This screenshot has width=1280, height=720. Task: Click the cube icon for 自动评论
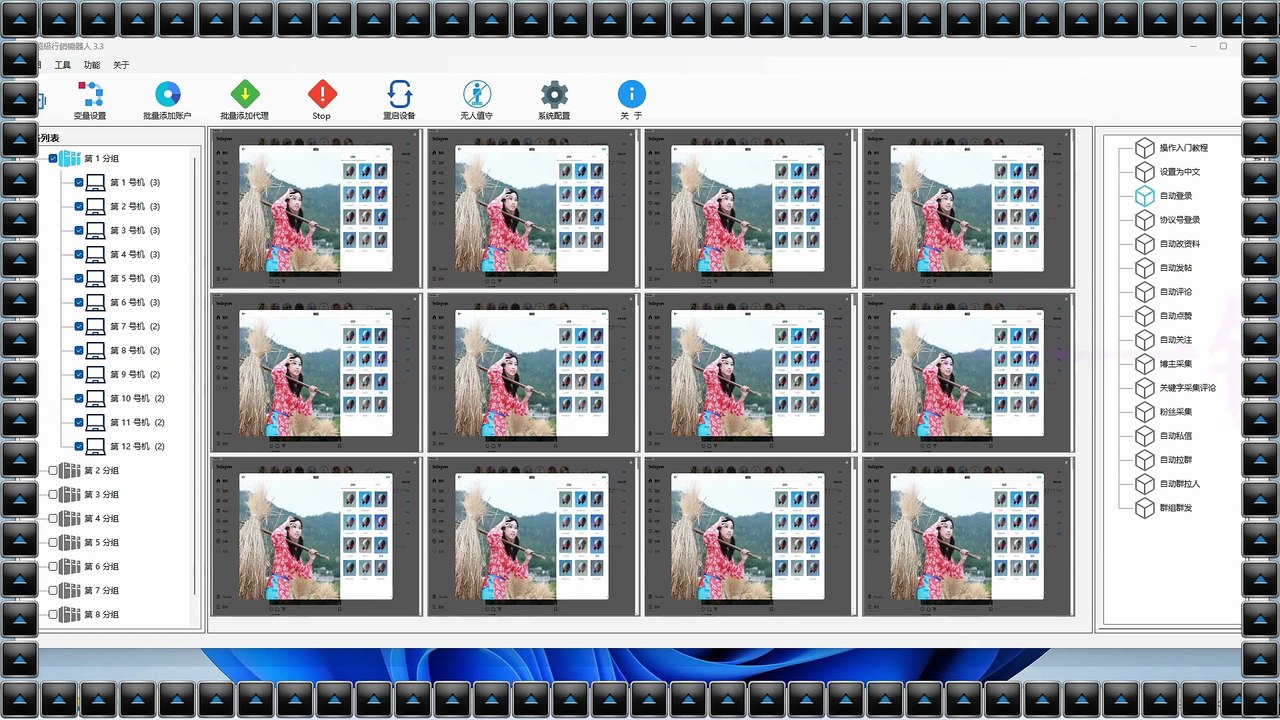1144,292
